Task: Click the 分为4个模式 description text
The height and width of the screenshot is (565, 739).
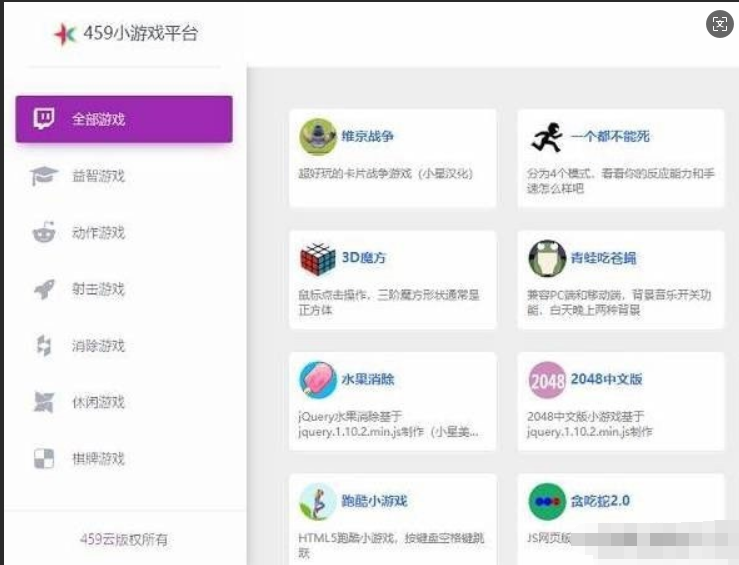Action: [621, 181]
